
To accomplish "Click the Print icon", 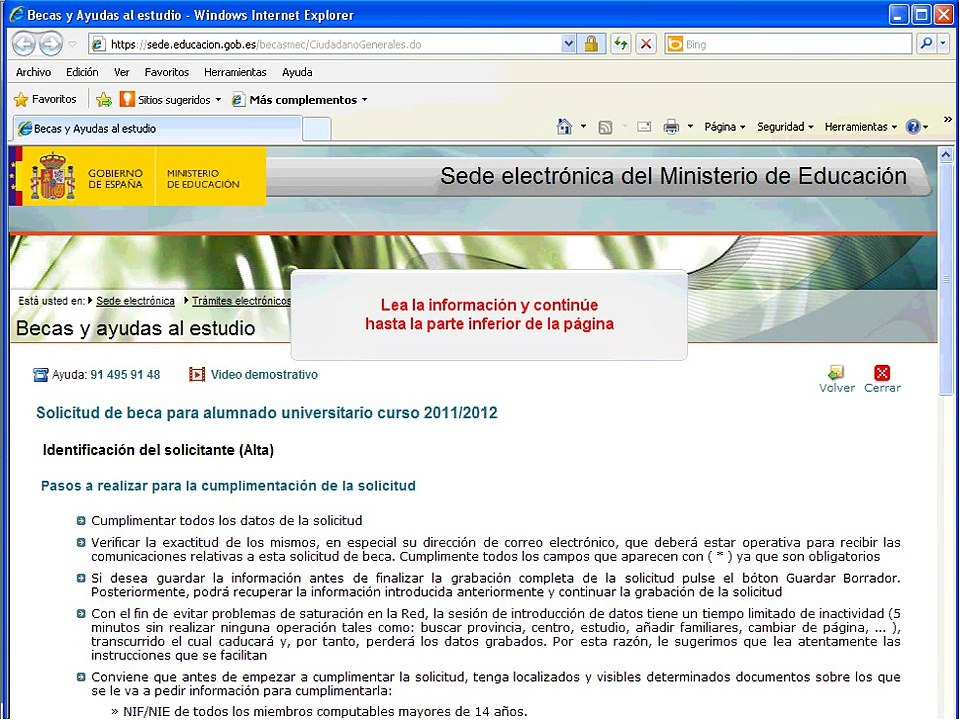I will pos(672,127).
